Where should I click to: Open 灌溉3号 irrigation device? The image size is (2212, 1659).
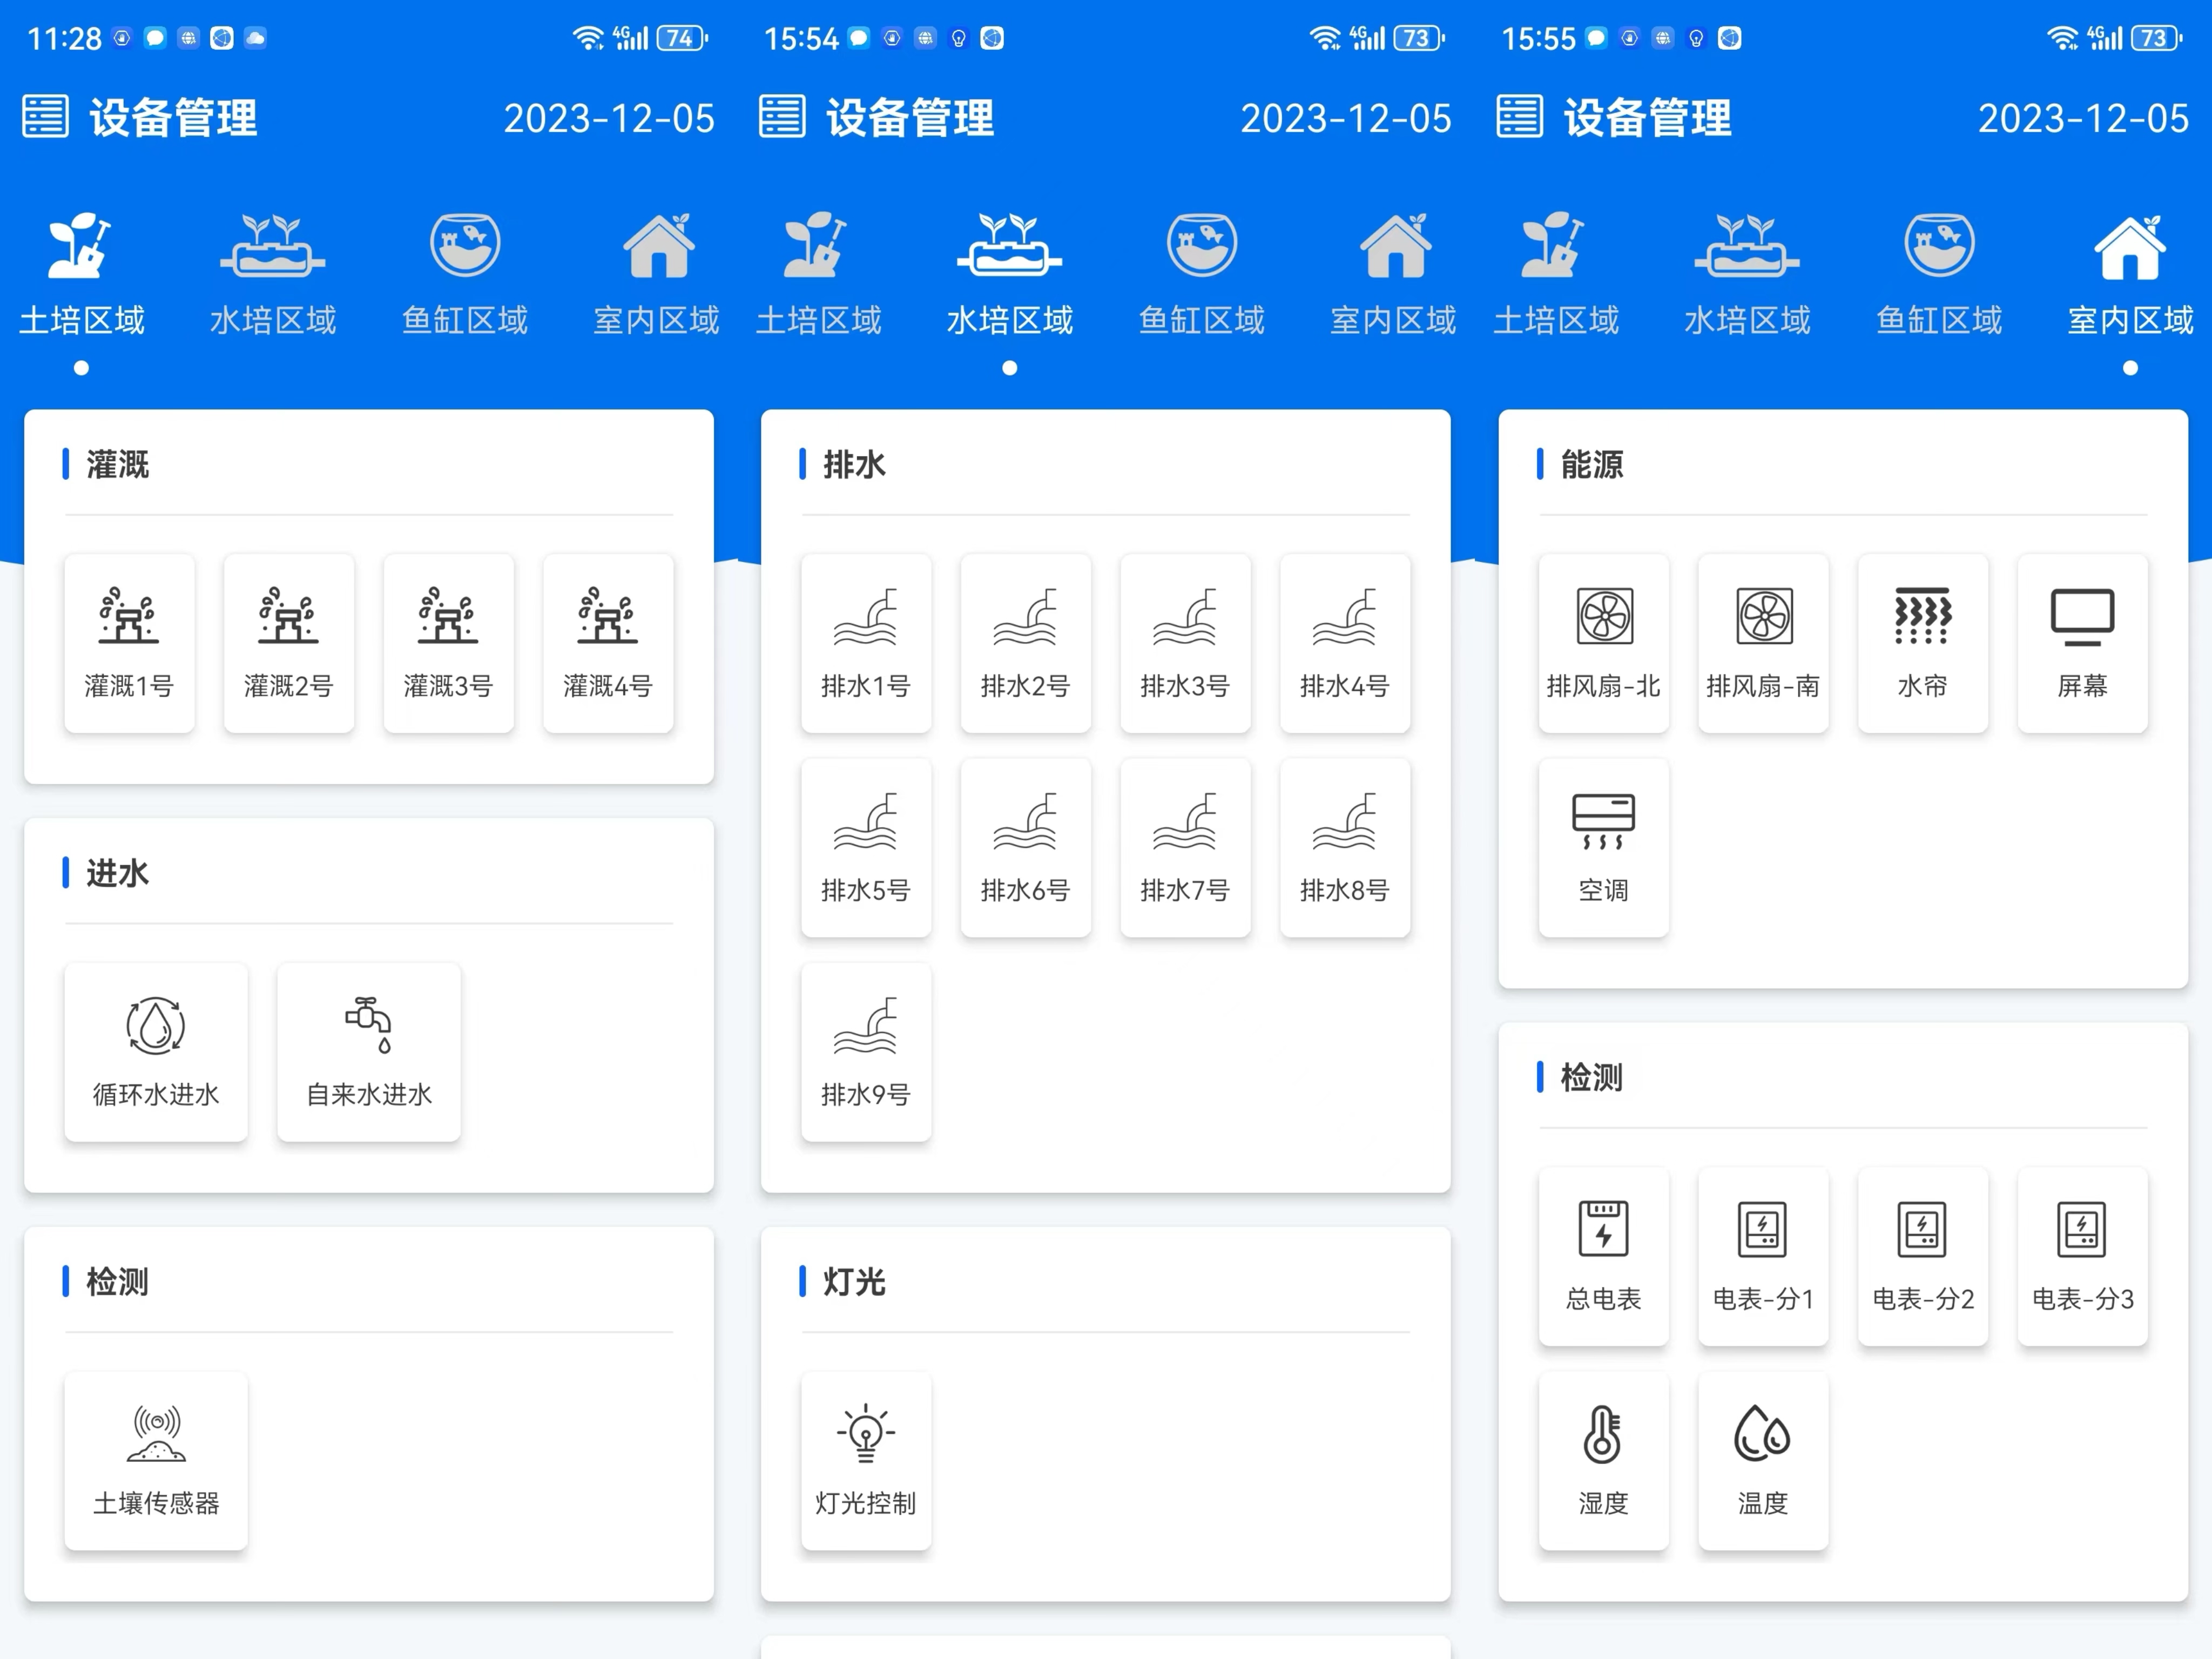(448, 643)
